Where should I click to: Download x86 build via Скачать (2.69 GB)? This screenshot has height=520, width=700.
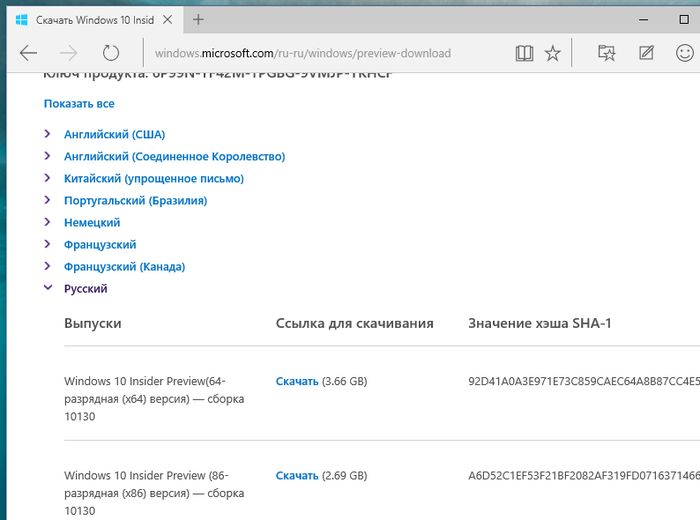tap(297, 475)
